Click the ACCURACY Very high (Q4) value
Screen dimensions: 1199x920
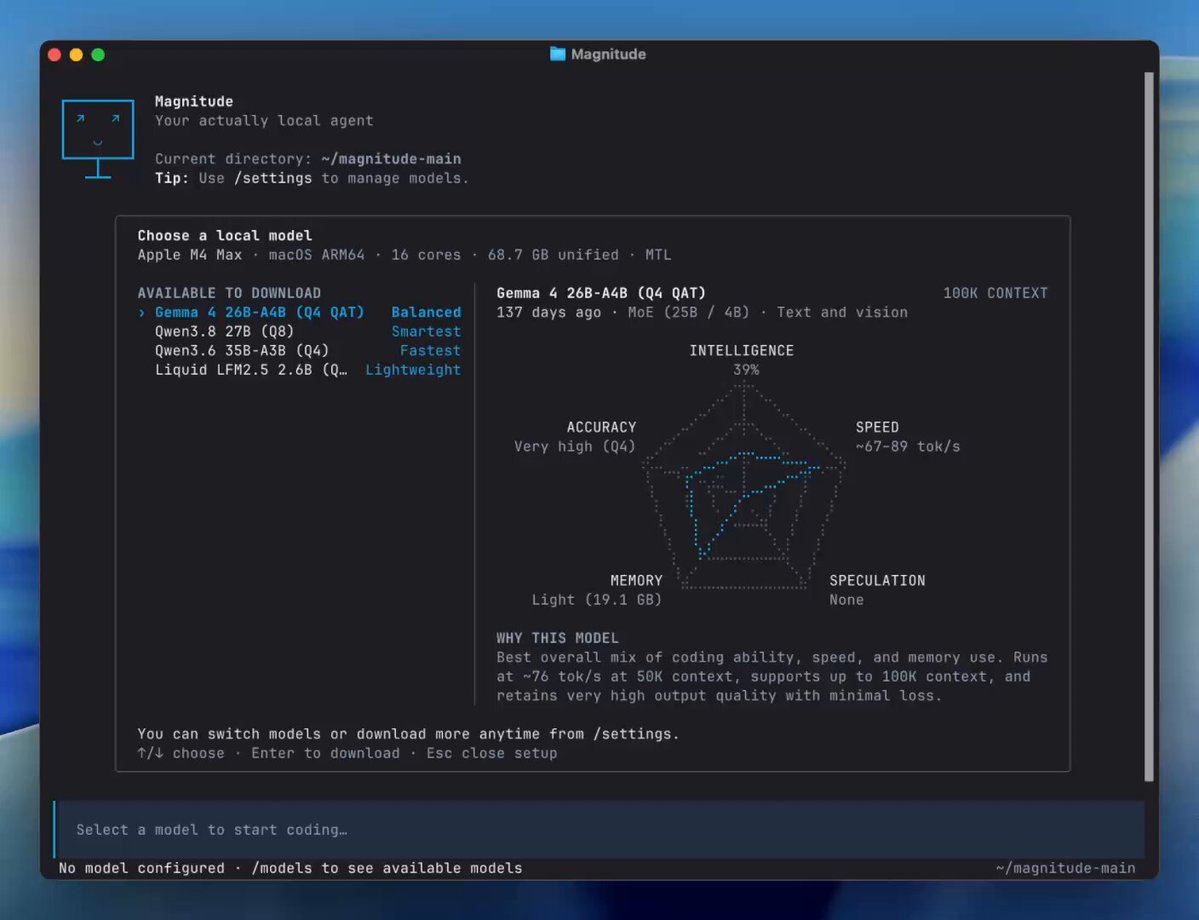pyautogui.click(x=574, y=447)
